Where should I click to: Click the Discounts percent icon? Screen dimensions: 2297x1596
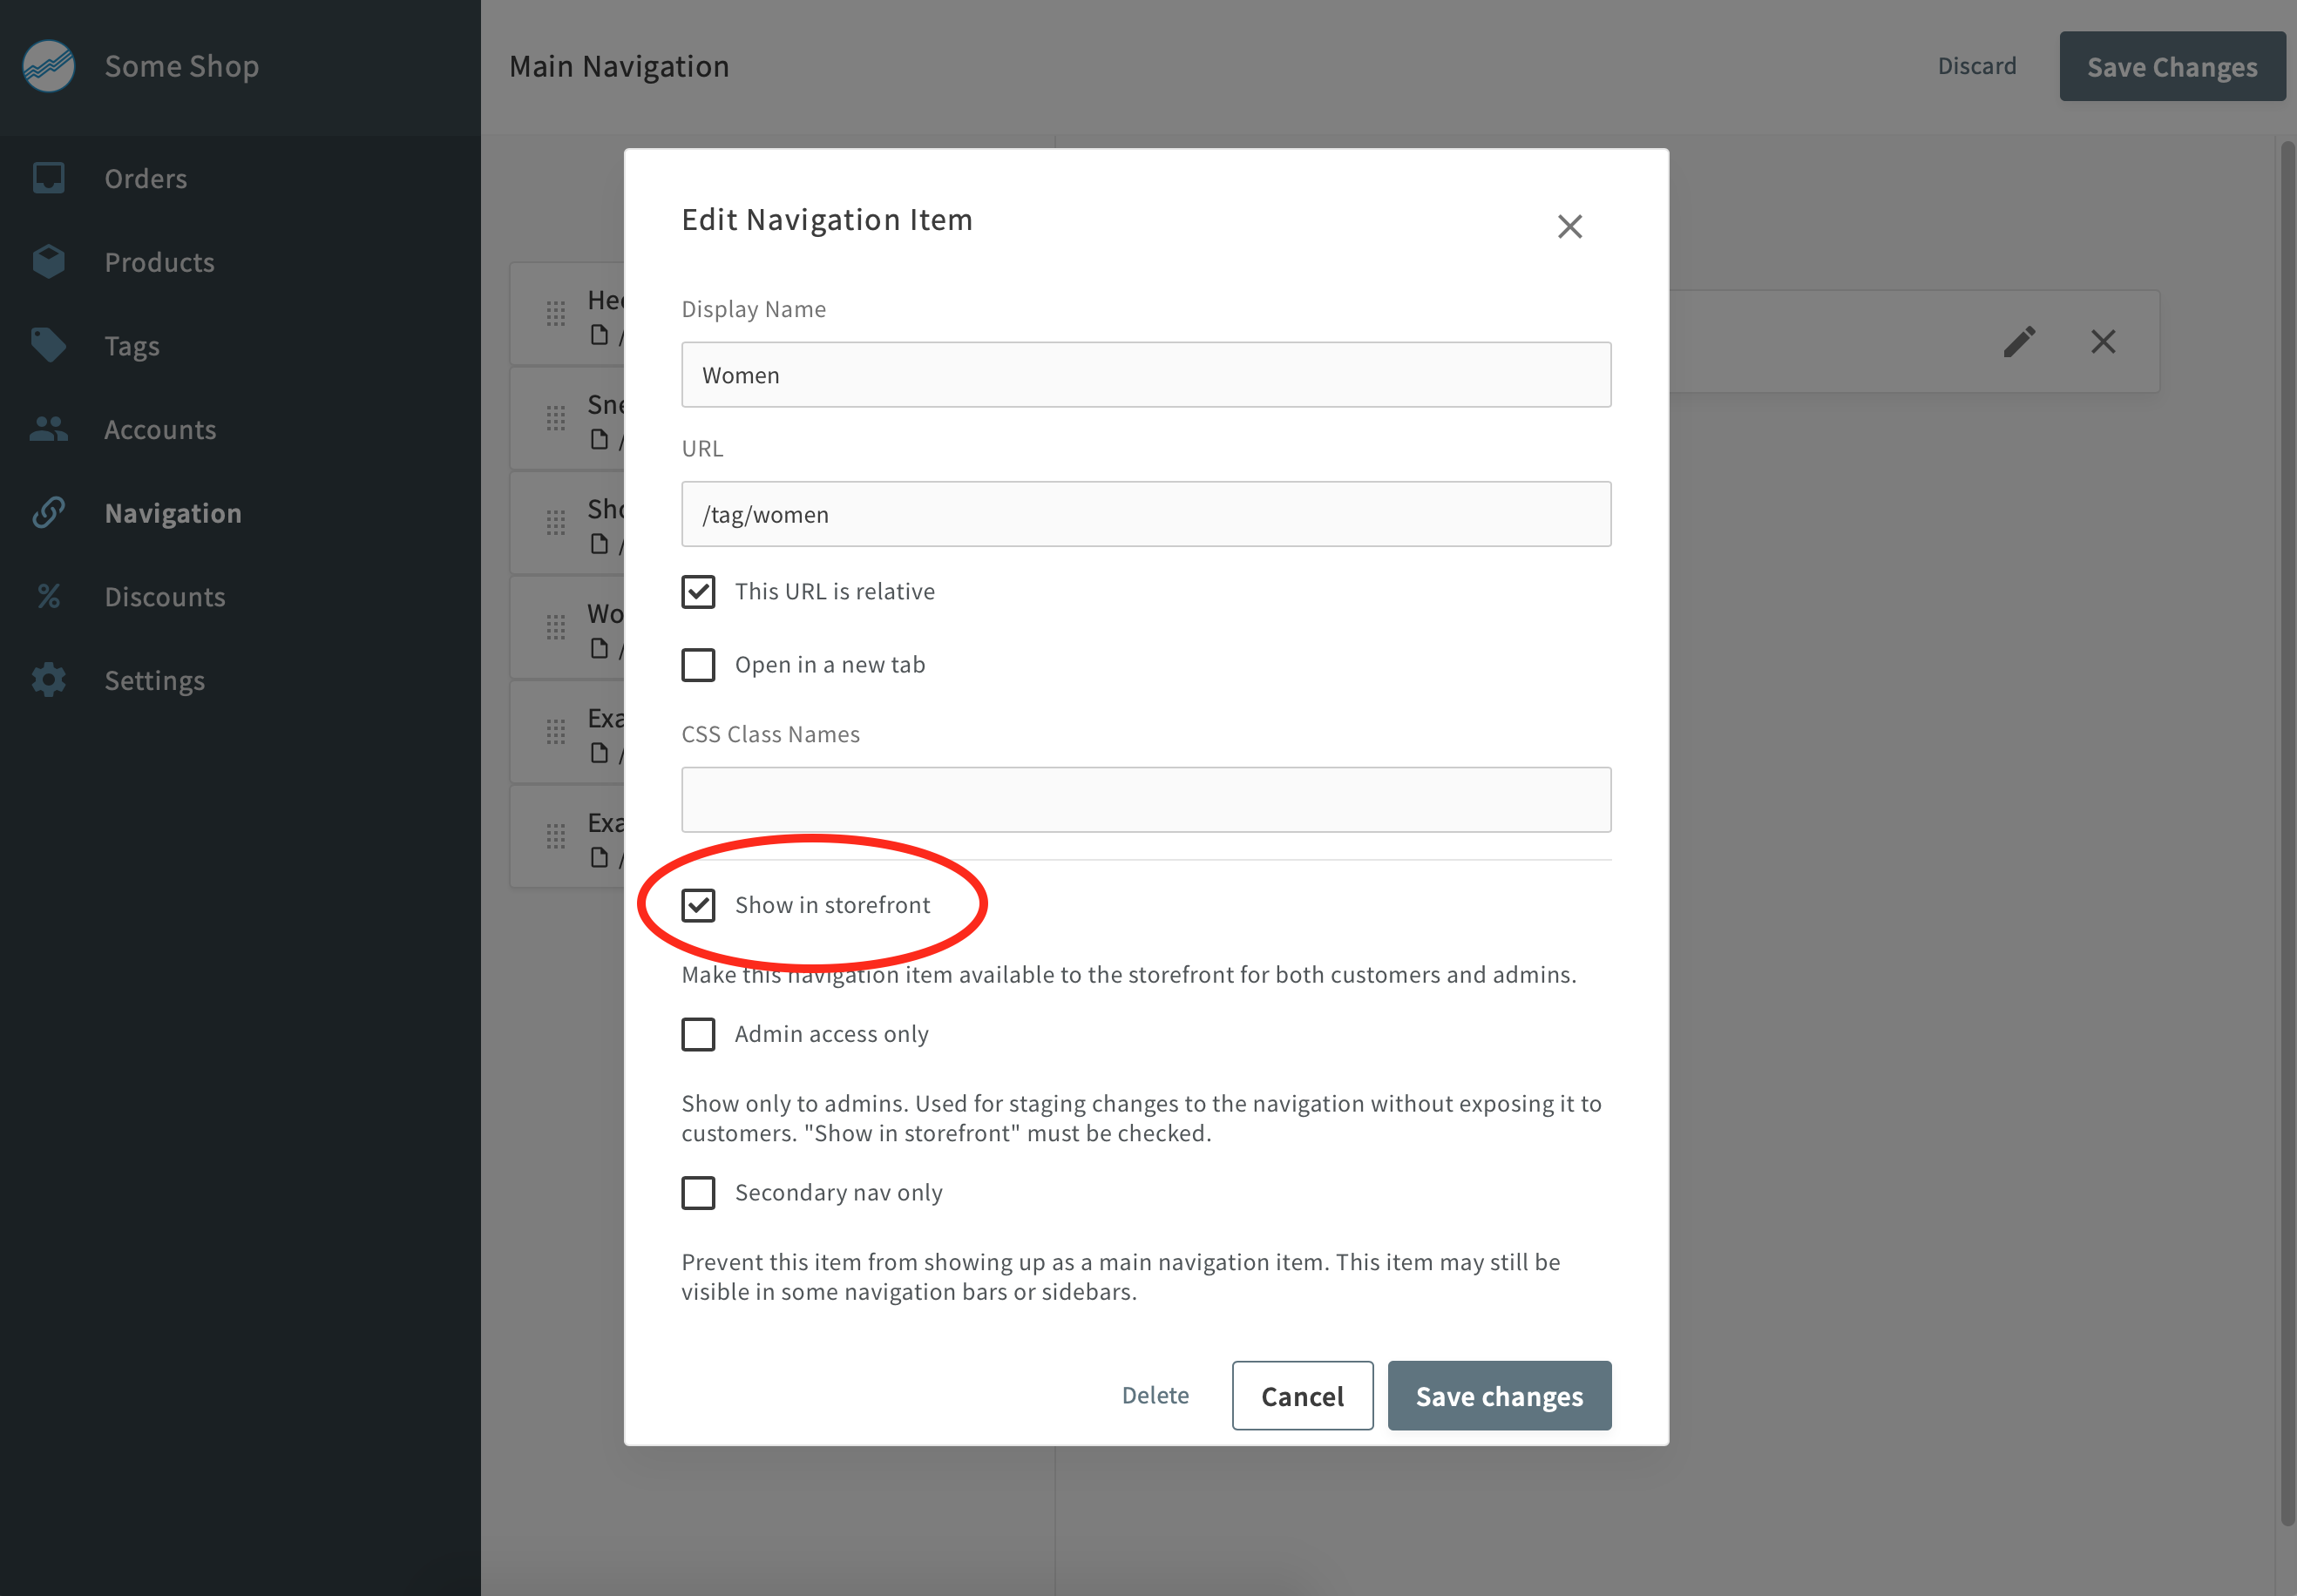click(48, 596)
